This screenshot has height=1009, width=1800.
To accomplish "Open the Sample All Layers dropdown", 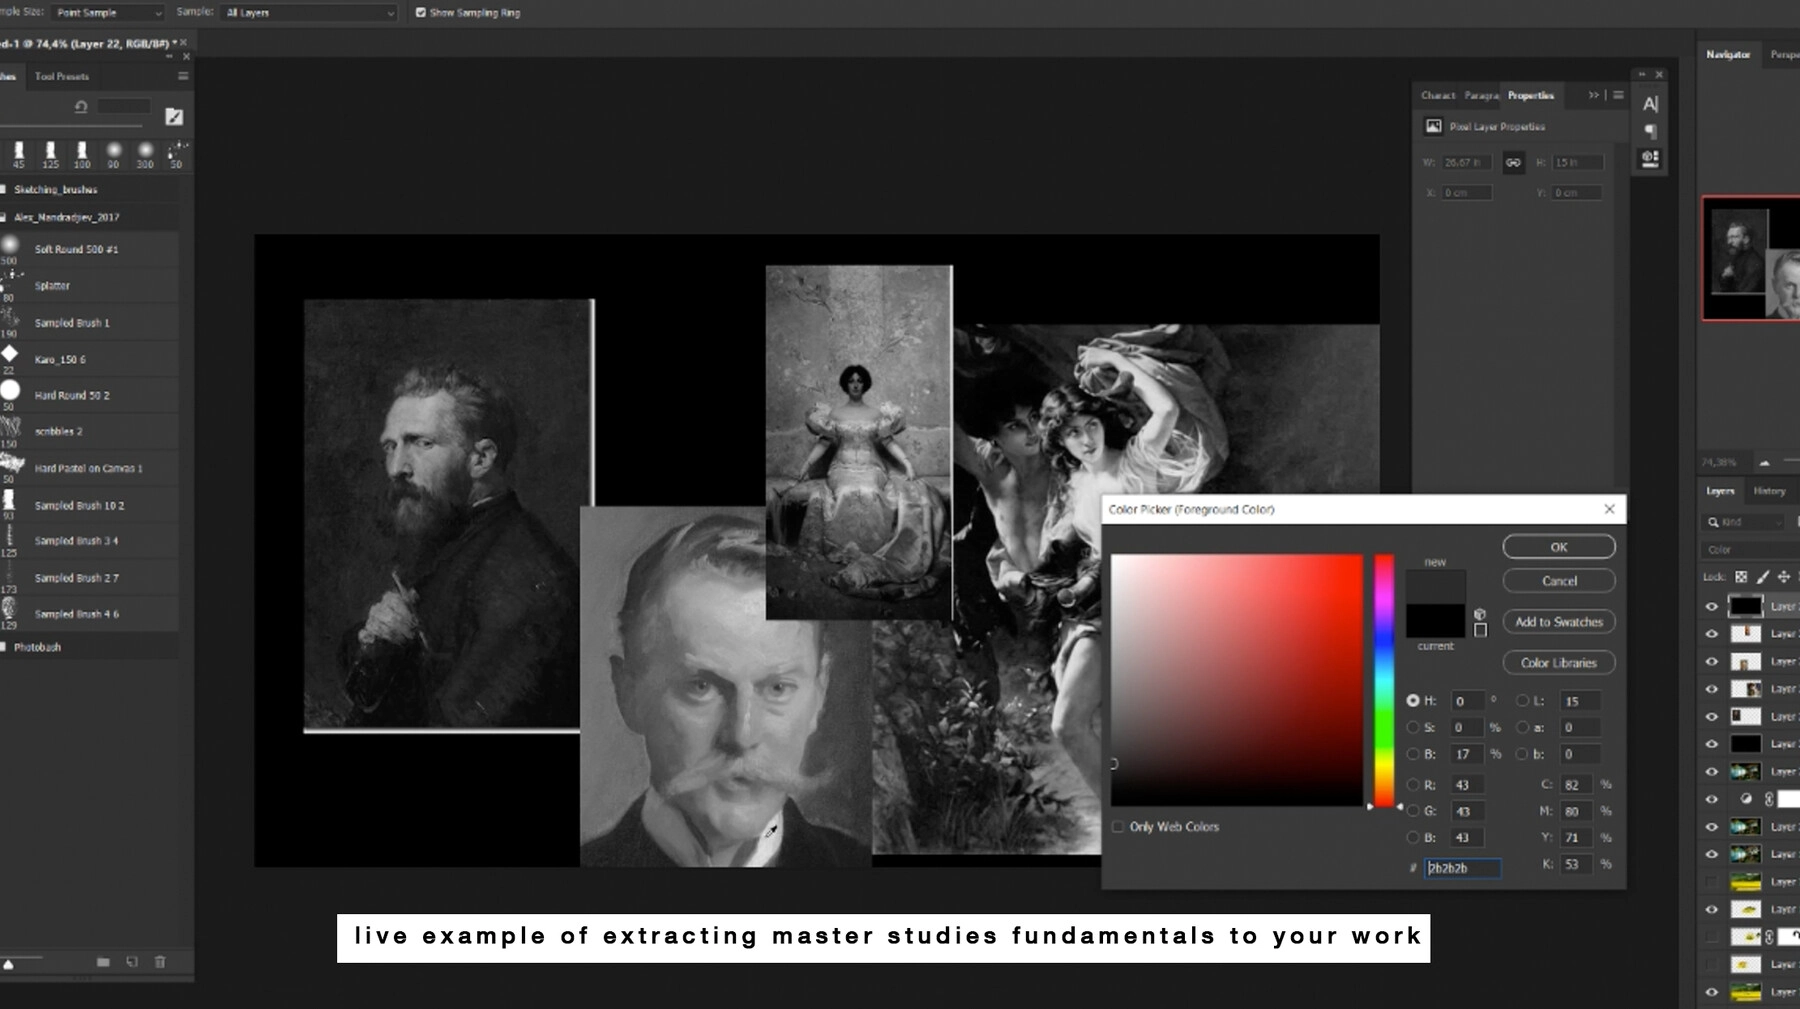I will point(309,13).
